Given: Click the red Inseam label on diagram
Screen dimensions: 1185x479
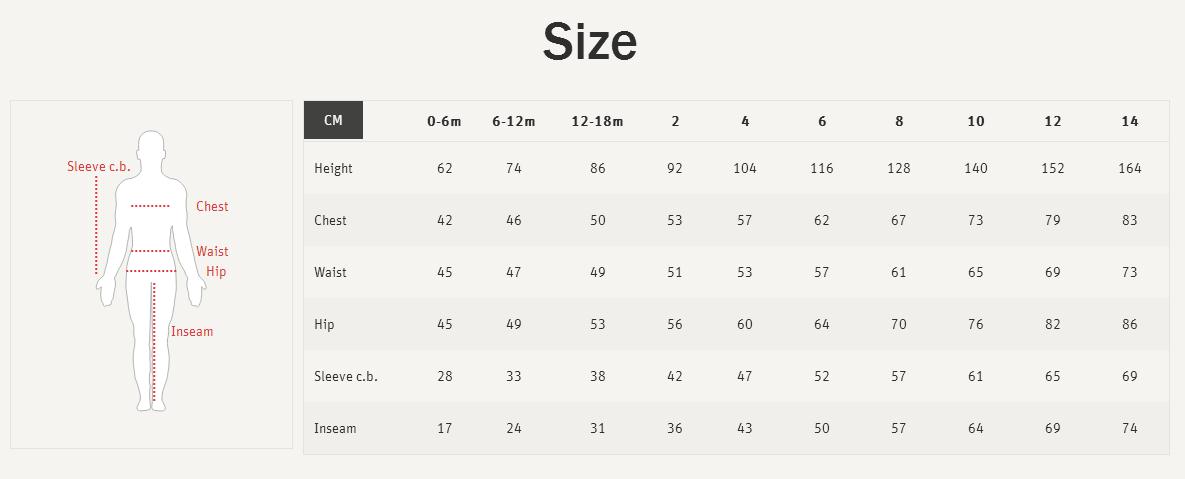Looking at the screenshot, I should [192, 332].
